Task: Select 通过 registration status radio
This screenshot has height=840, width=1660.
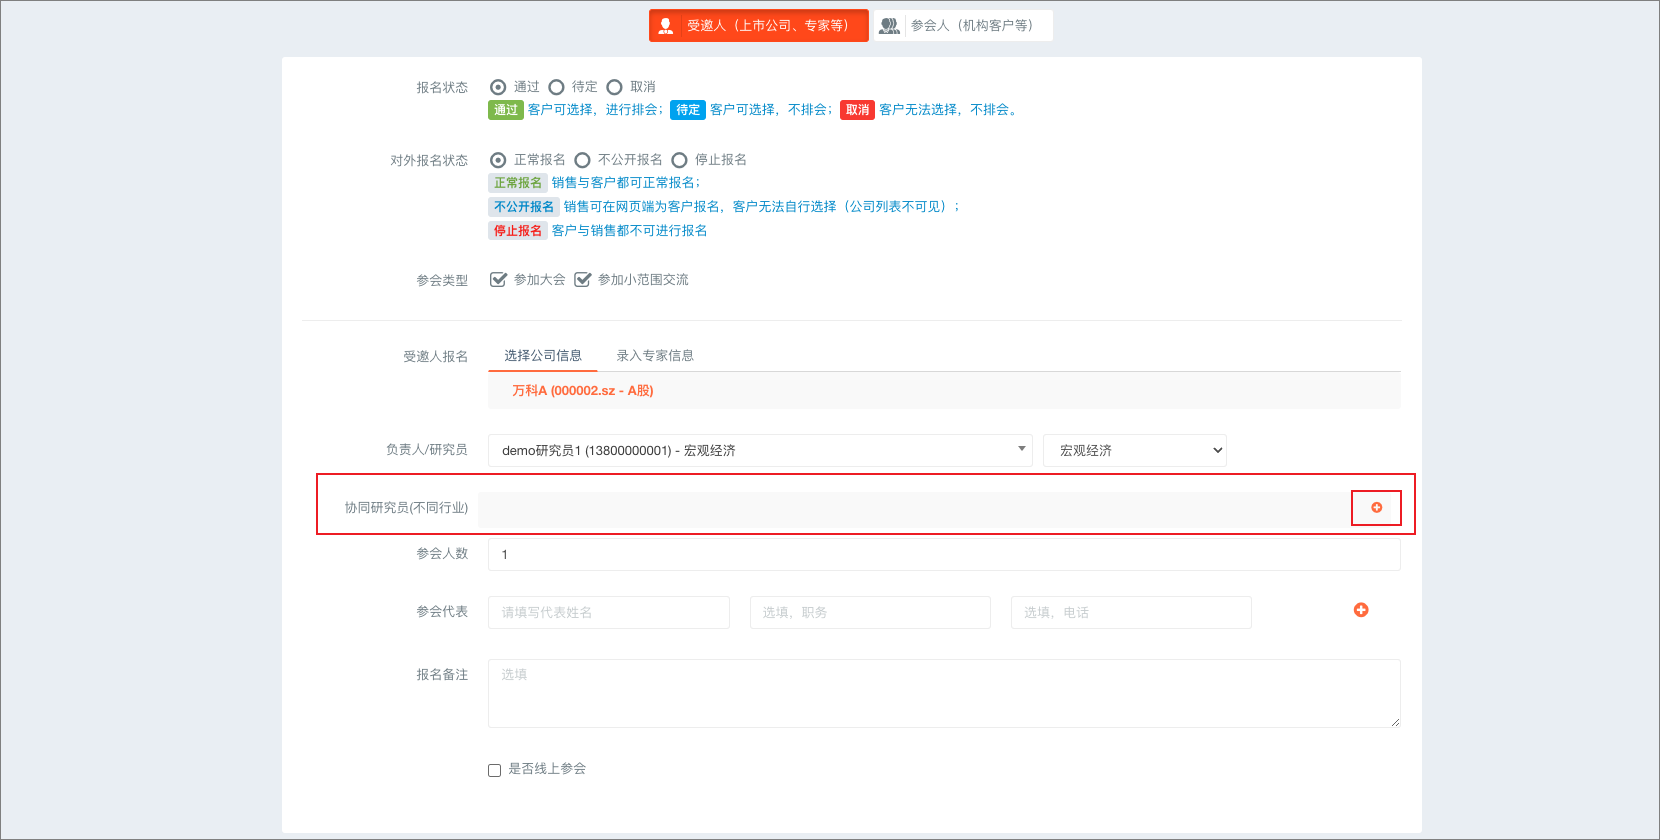Action: [498, 87]
